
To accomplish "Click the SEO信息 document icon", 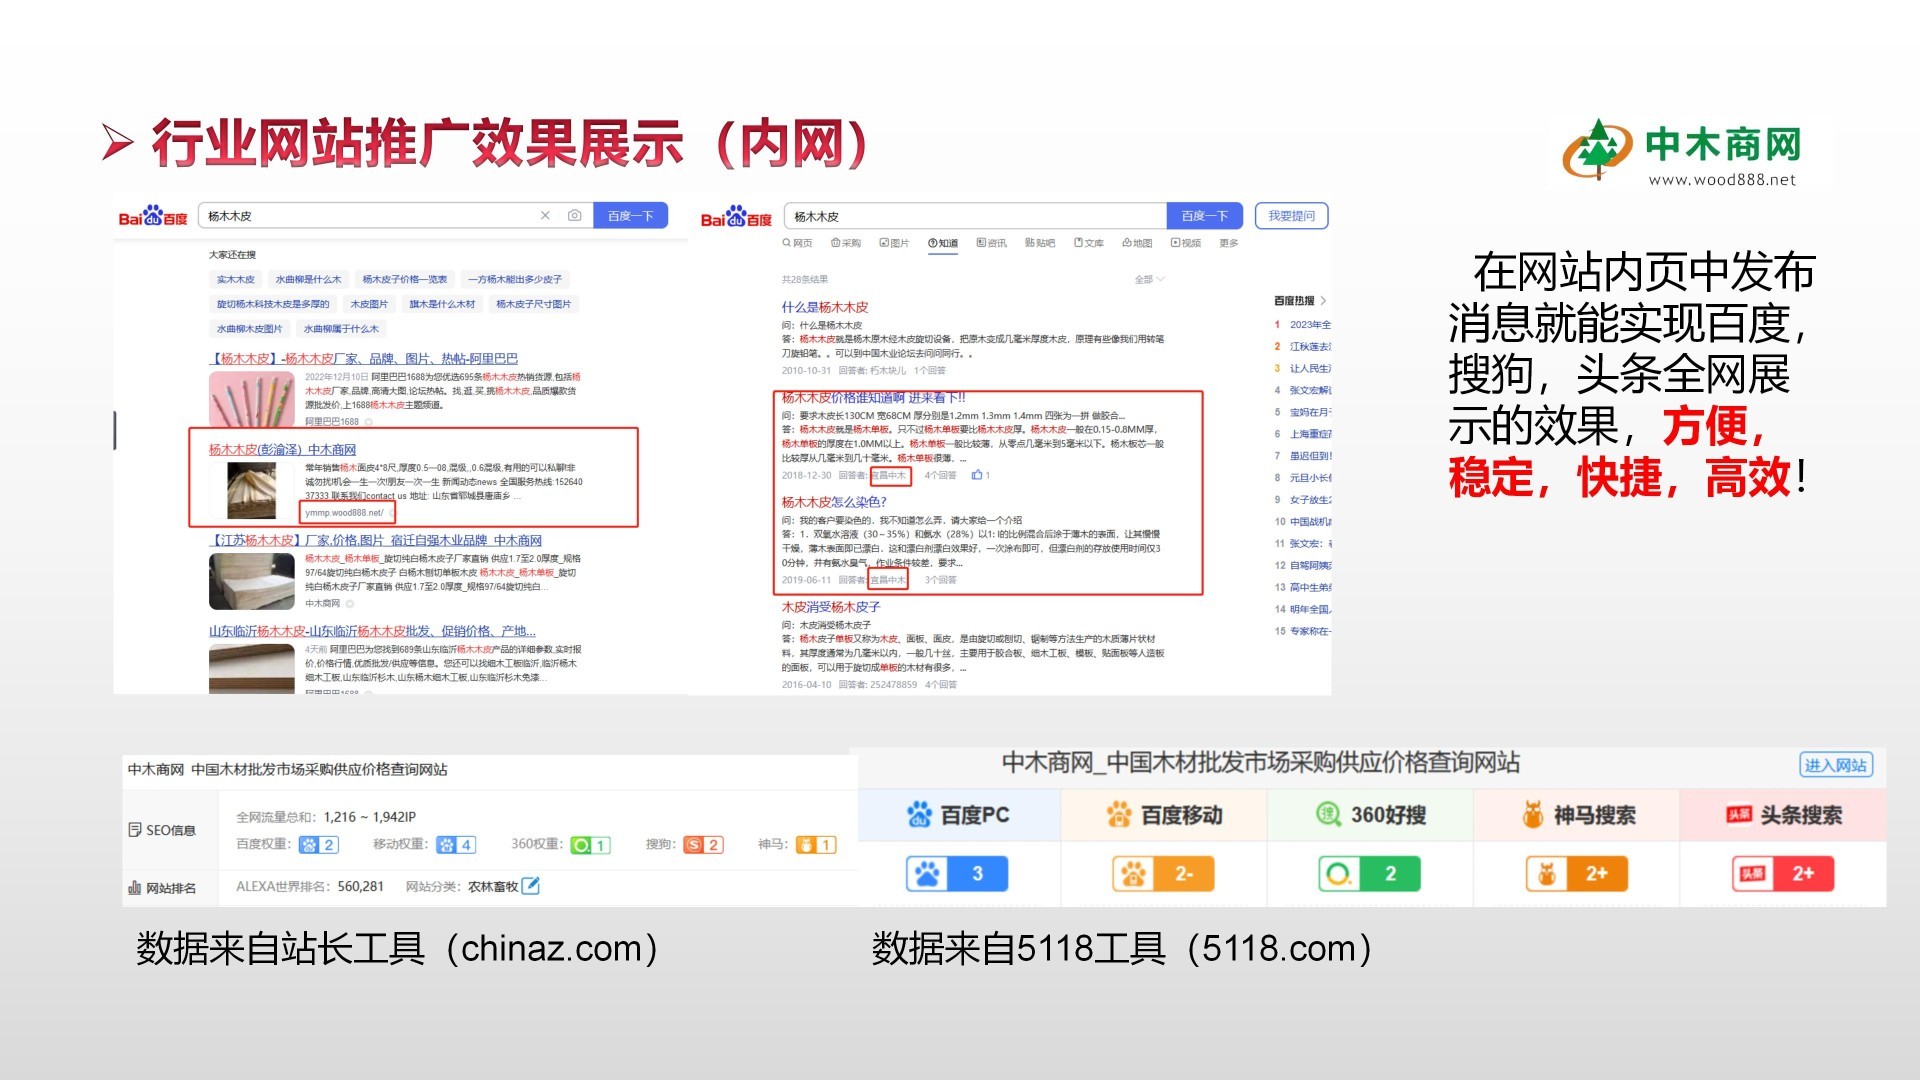I will pos(135,830).
